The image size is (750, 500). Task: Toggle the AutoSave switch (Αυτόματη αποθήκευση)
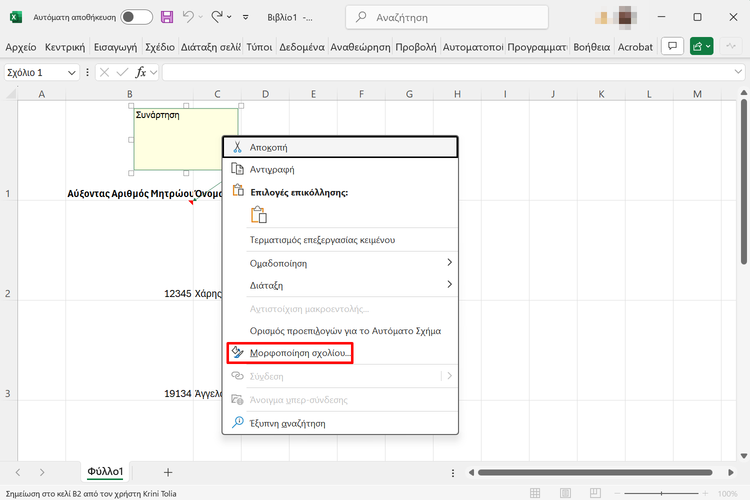[136, 17]
